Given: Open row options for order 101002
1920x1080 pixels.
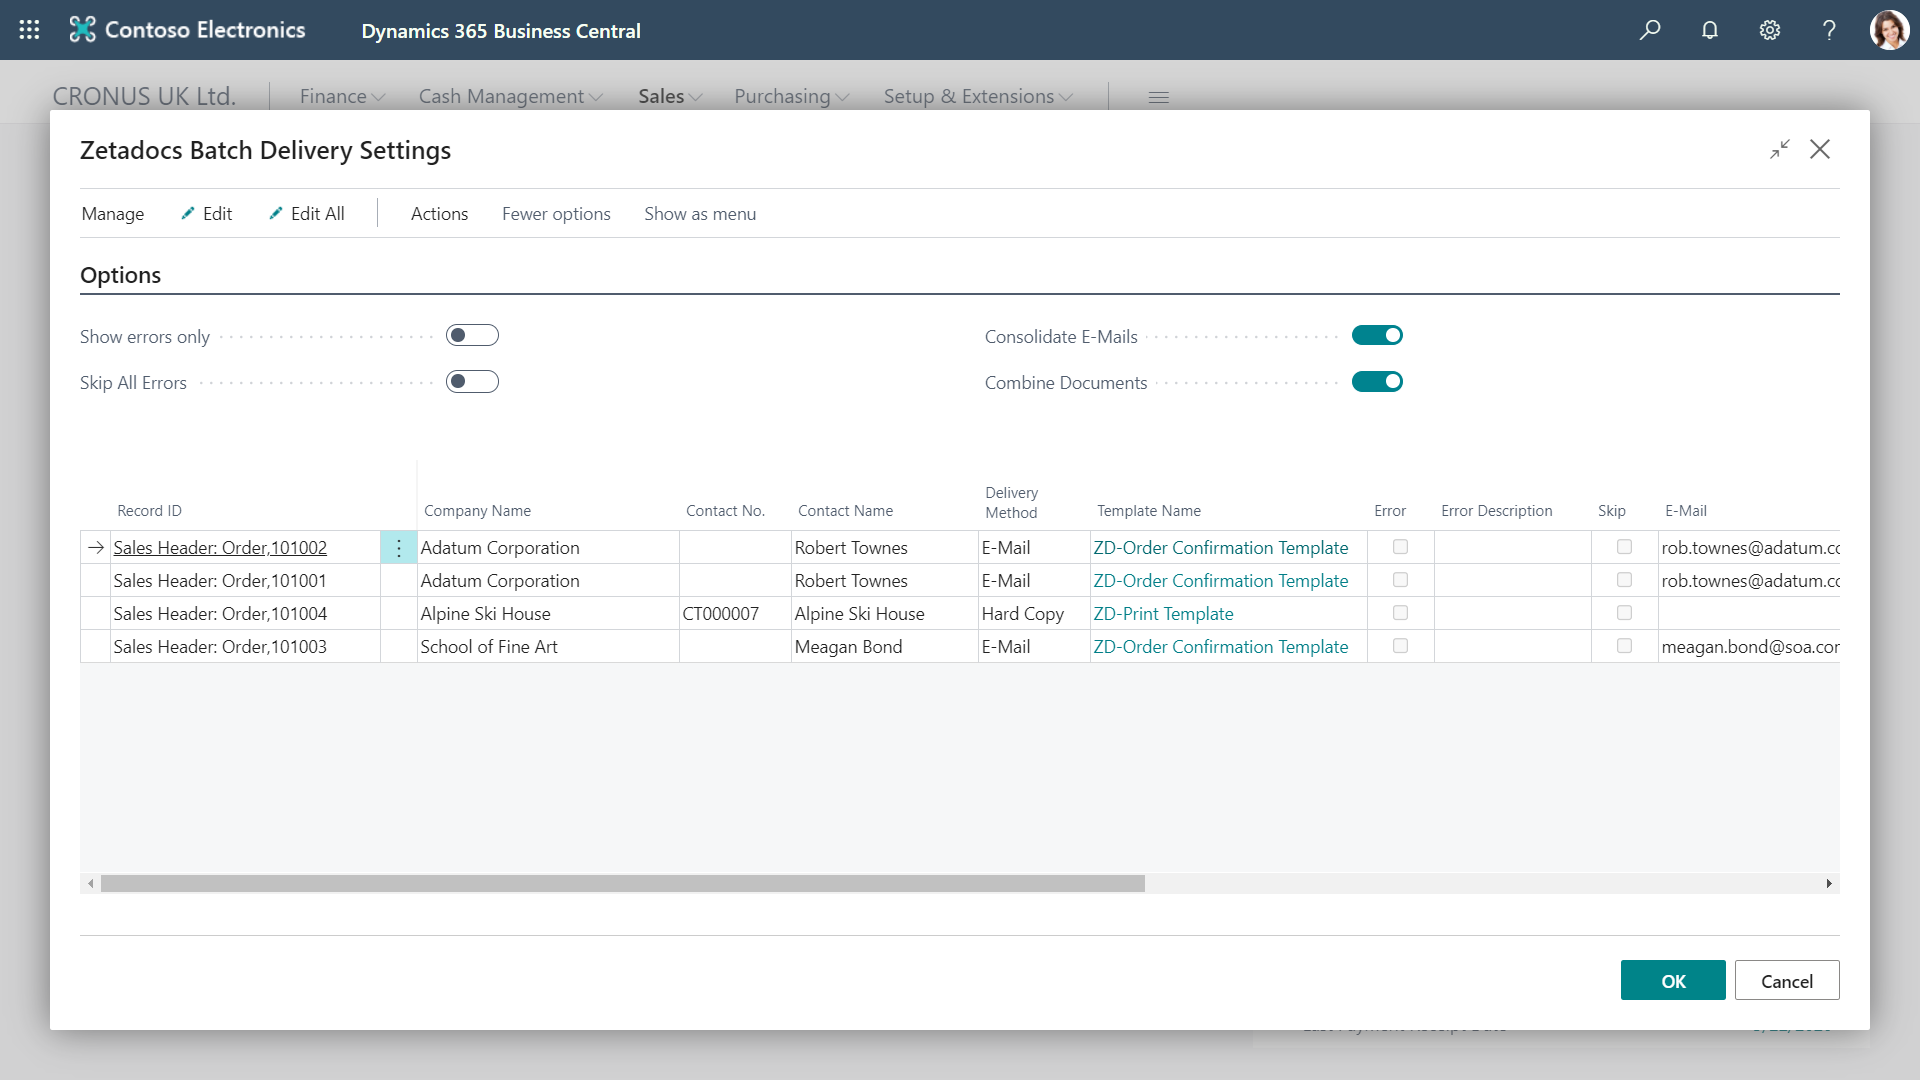Looking at the screenshot, I should point(398,548).
